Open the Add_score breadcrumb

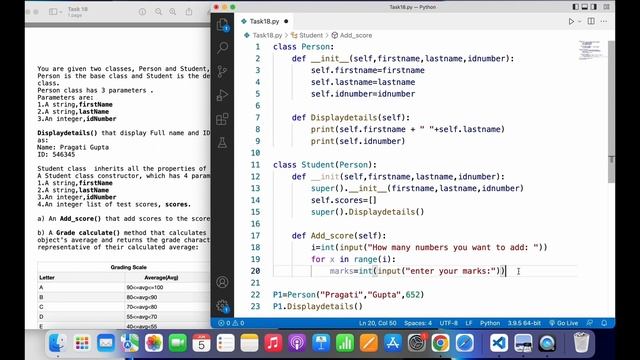[352, 36]
